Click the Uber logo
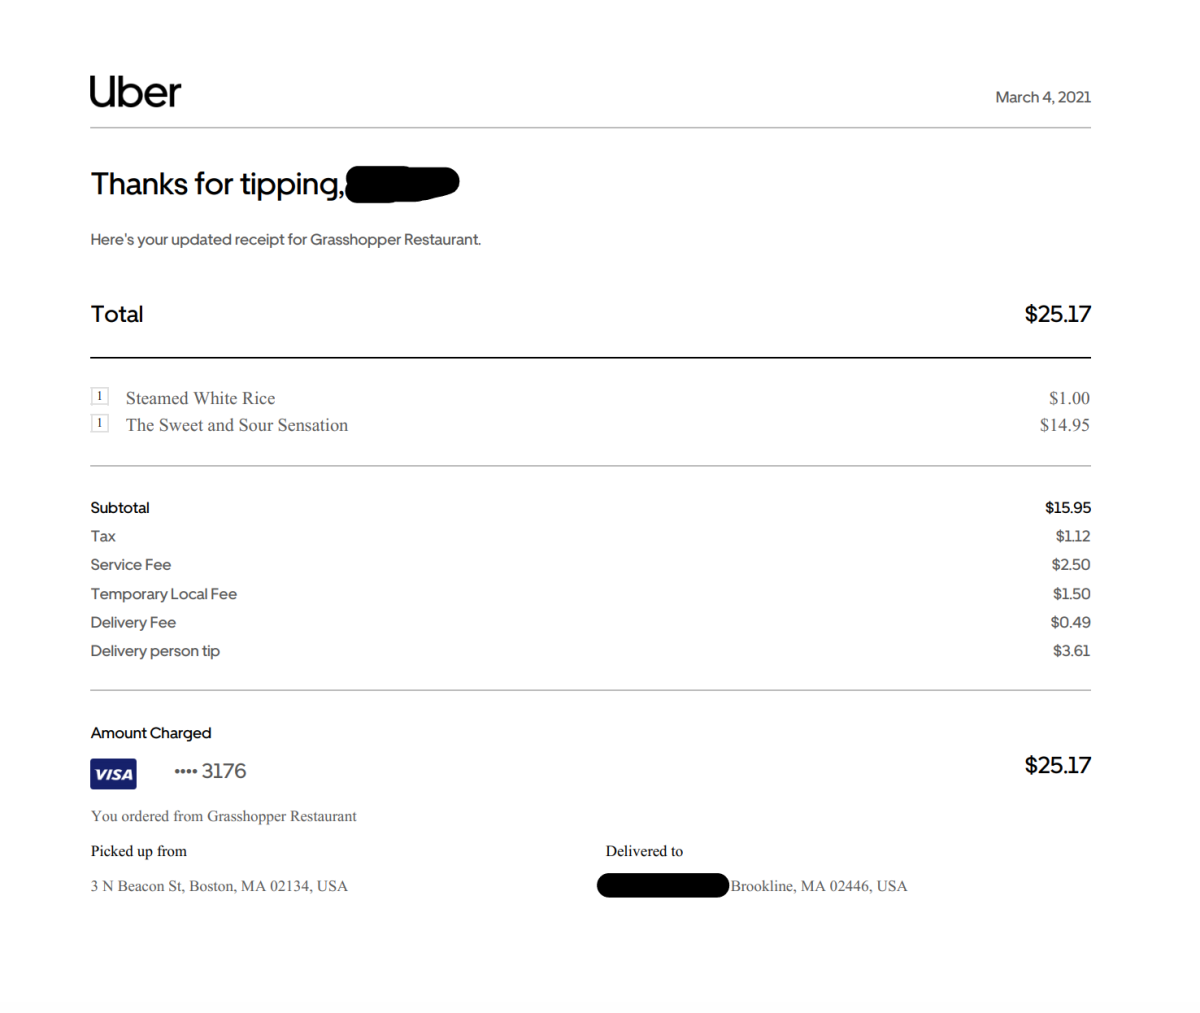The image size is (1200, 1013). tap(135, 92)
